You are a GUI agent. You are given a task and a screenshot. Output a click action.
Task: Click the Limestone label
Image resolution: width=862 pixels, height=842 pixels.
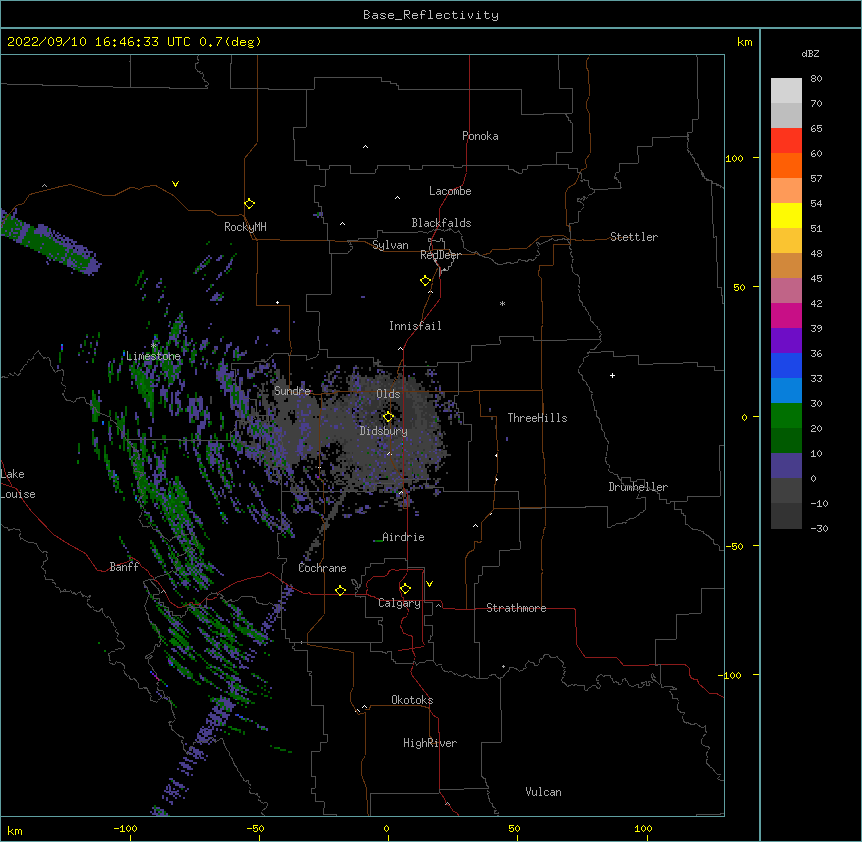(153, 356)
